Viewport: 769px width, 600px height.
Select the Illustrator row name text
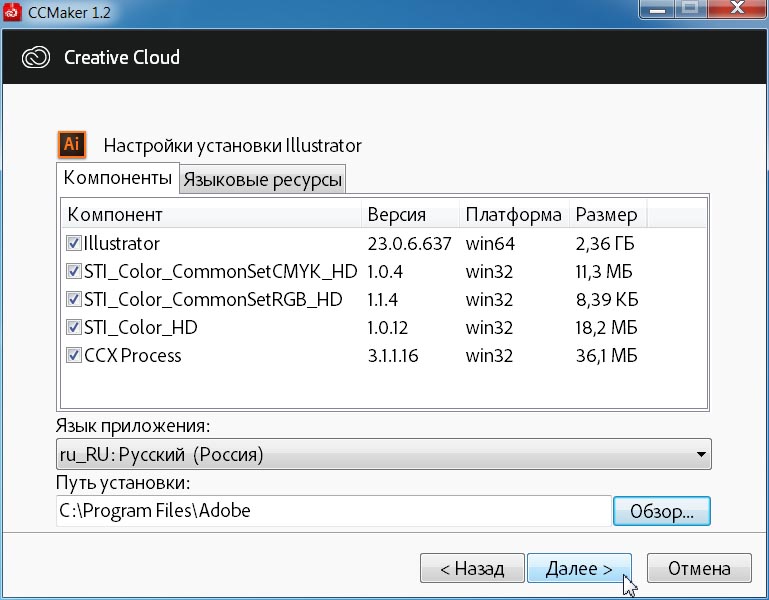tap(122, 243)
